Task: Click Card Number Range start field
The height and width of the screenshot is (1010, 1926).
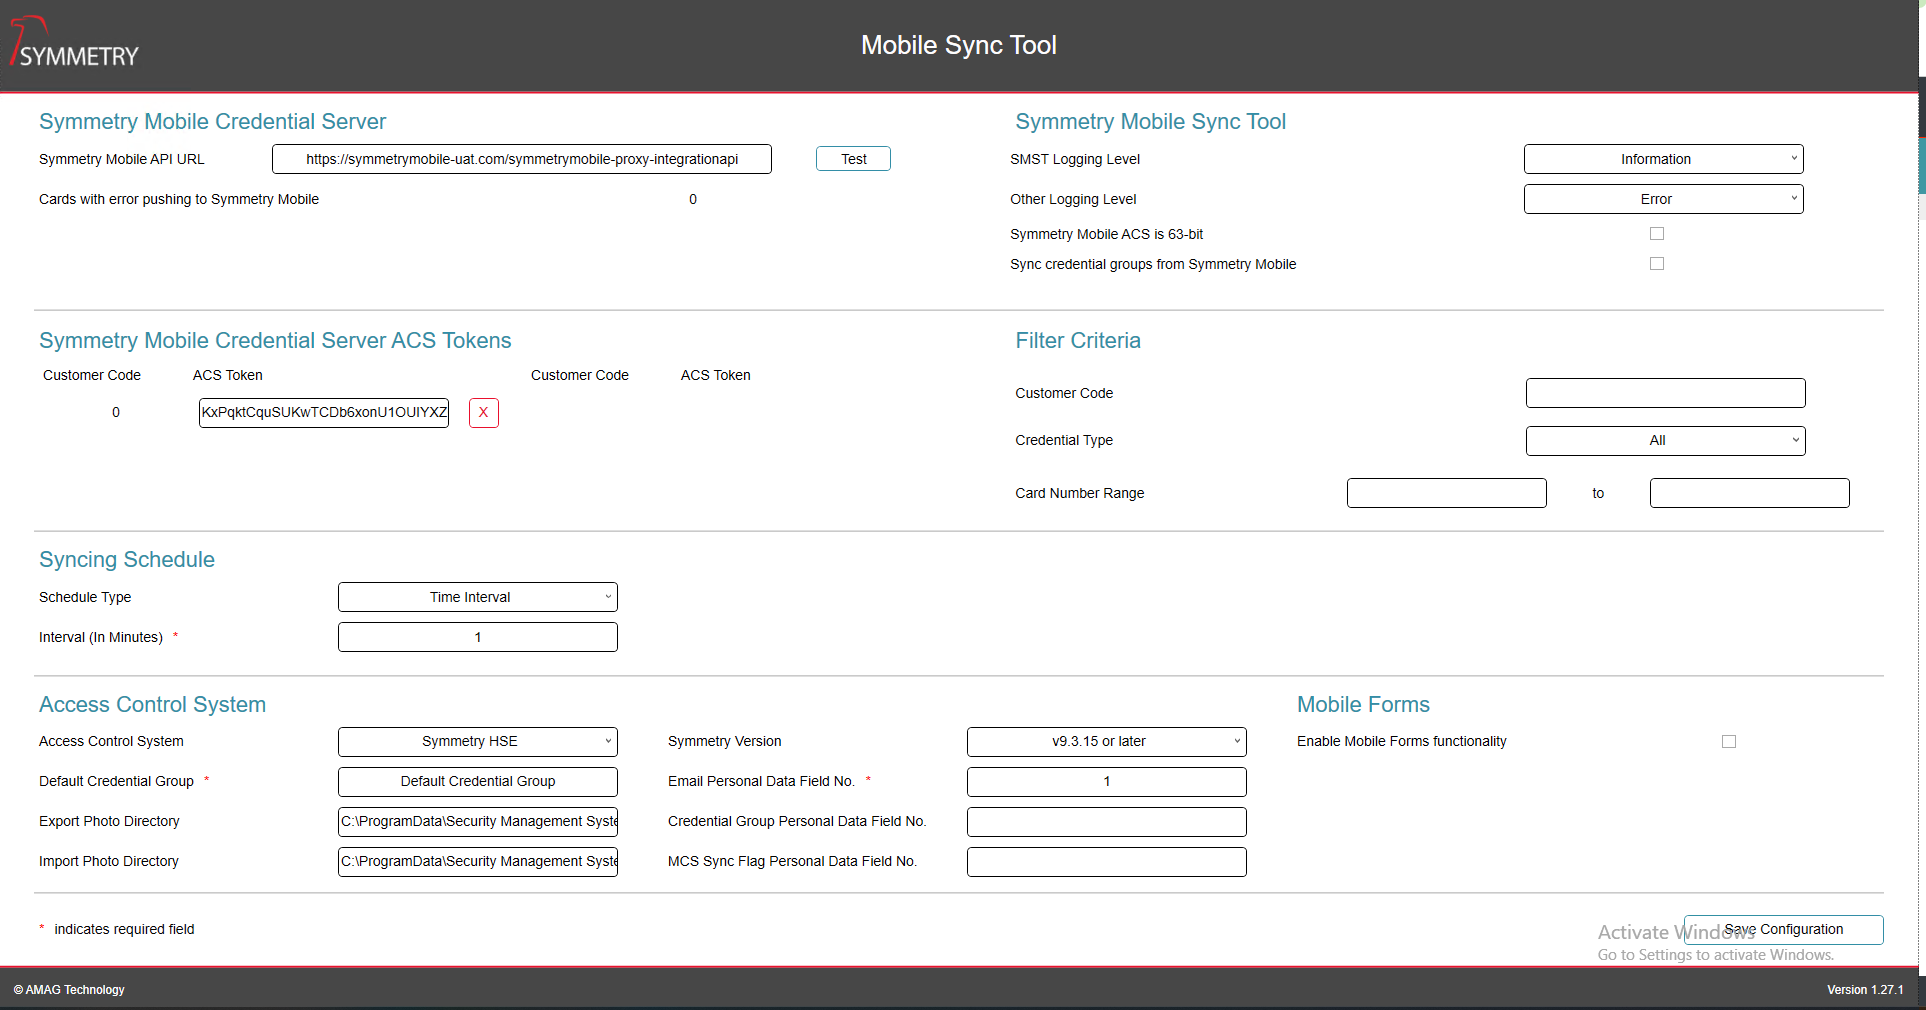Action: coord(1447,493)
